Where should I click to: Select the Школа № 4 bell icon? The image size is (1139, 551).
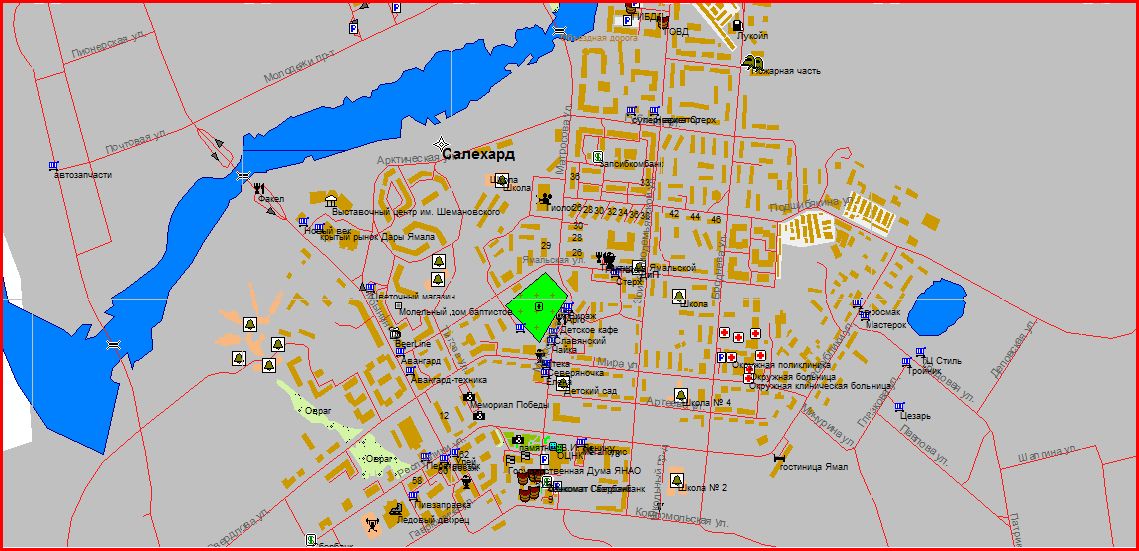[681, 395]
